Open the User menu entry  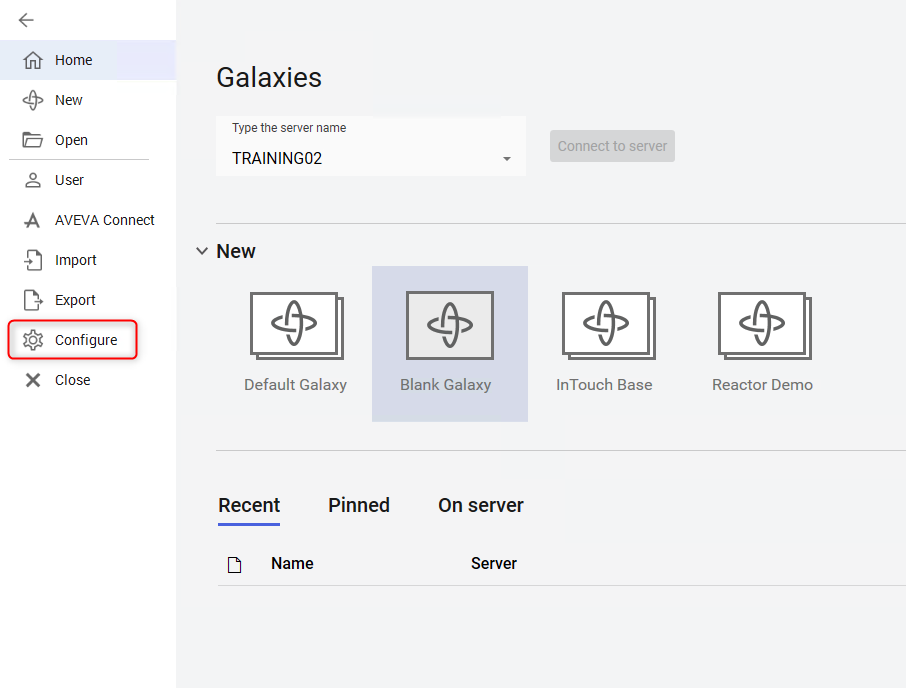point(88,180)
